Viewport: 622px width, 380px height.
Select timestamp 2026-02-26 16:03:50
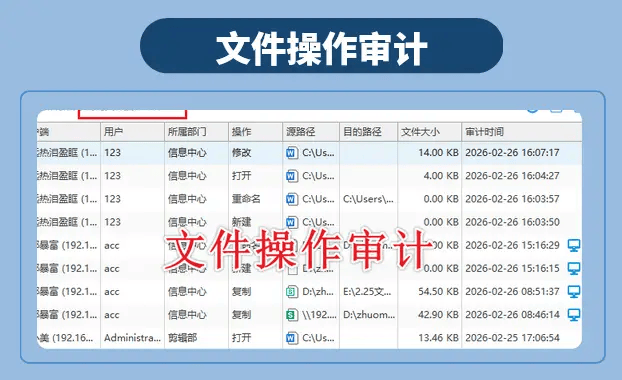512,222
